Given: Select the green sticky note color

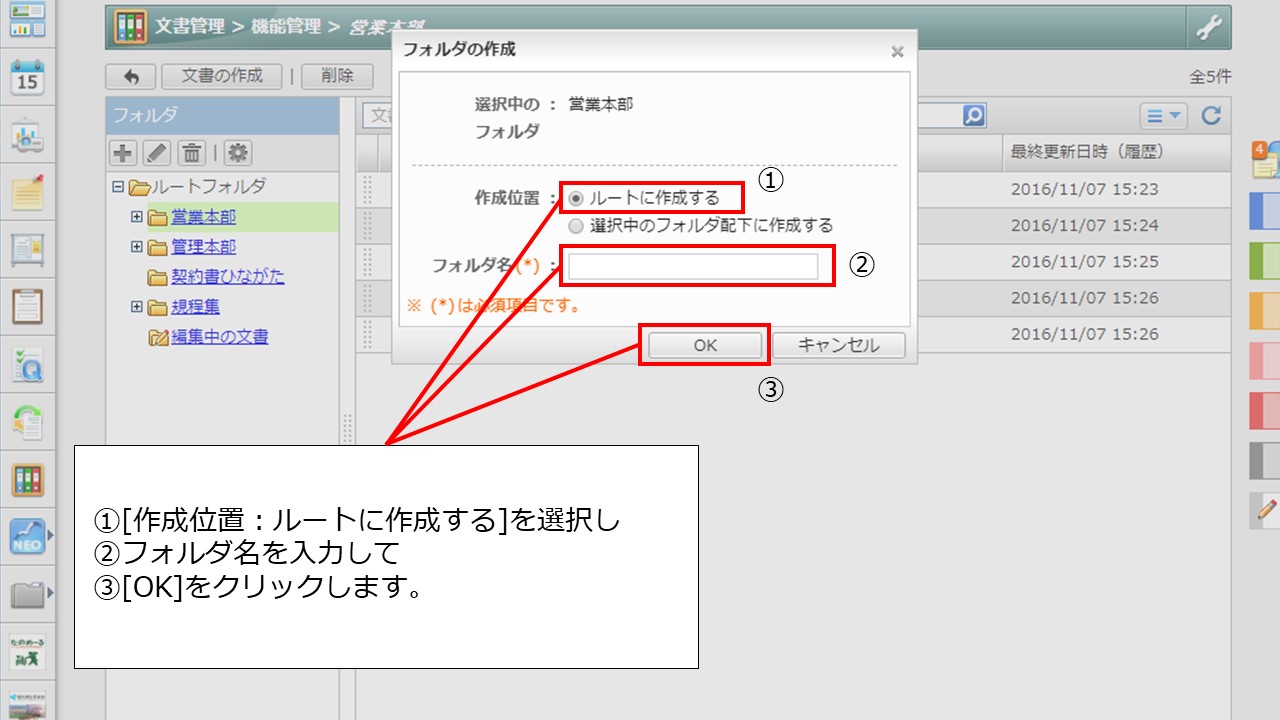Looking at the screenshot, I should (1265, 261).
